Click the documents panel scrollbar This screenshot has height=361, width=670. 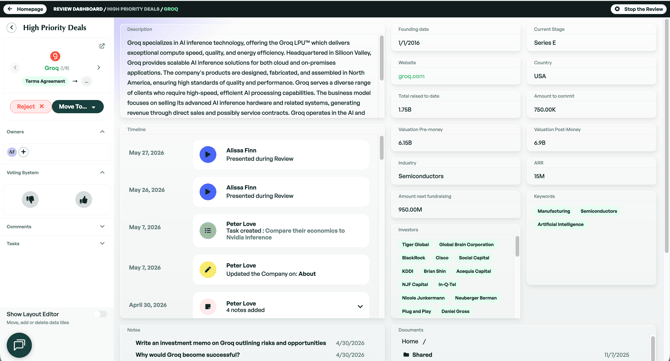[652, 348]
